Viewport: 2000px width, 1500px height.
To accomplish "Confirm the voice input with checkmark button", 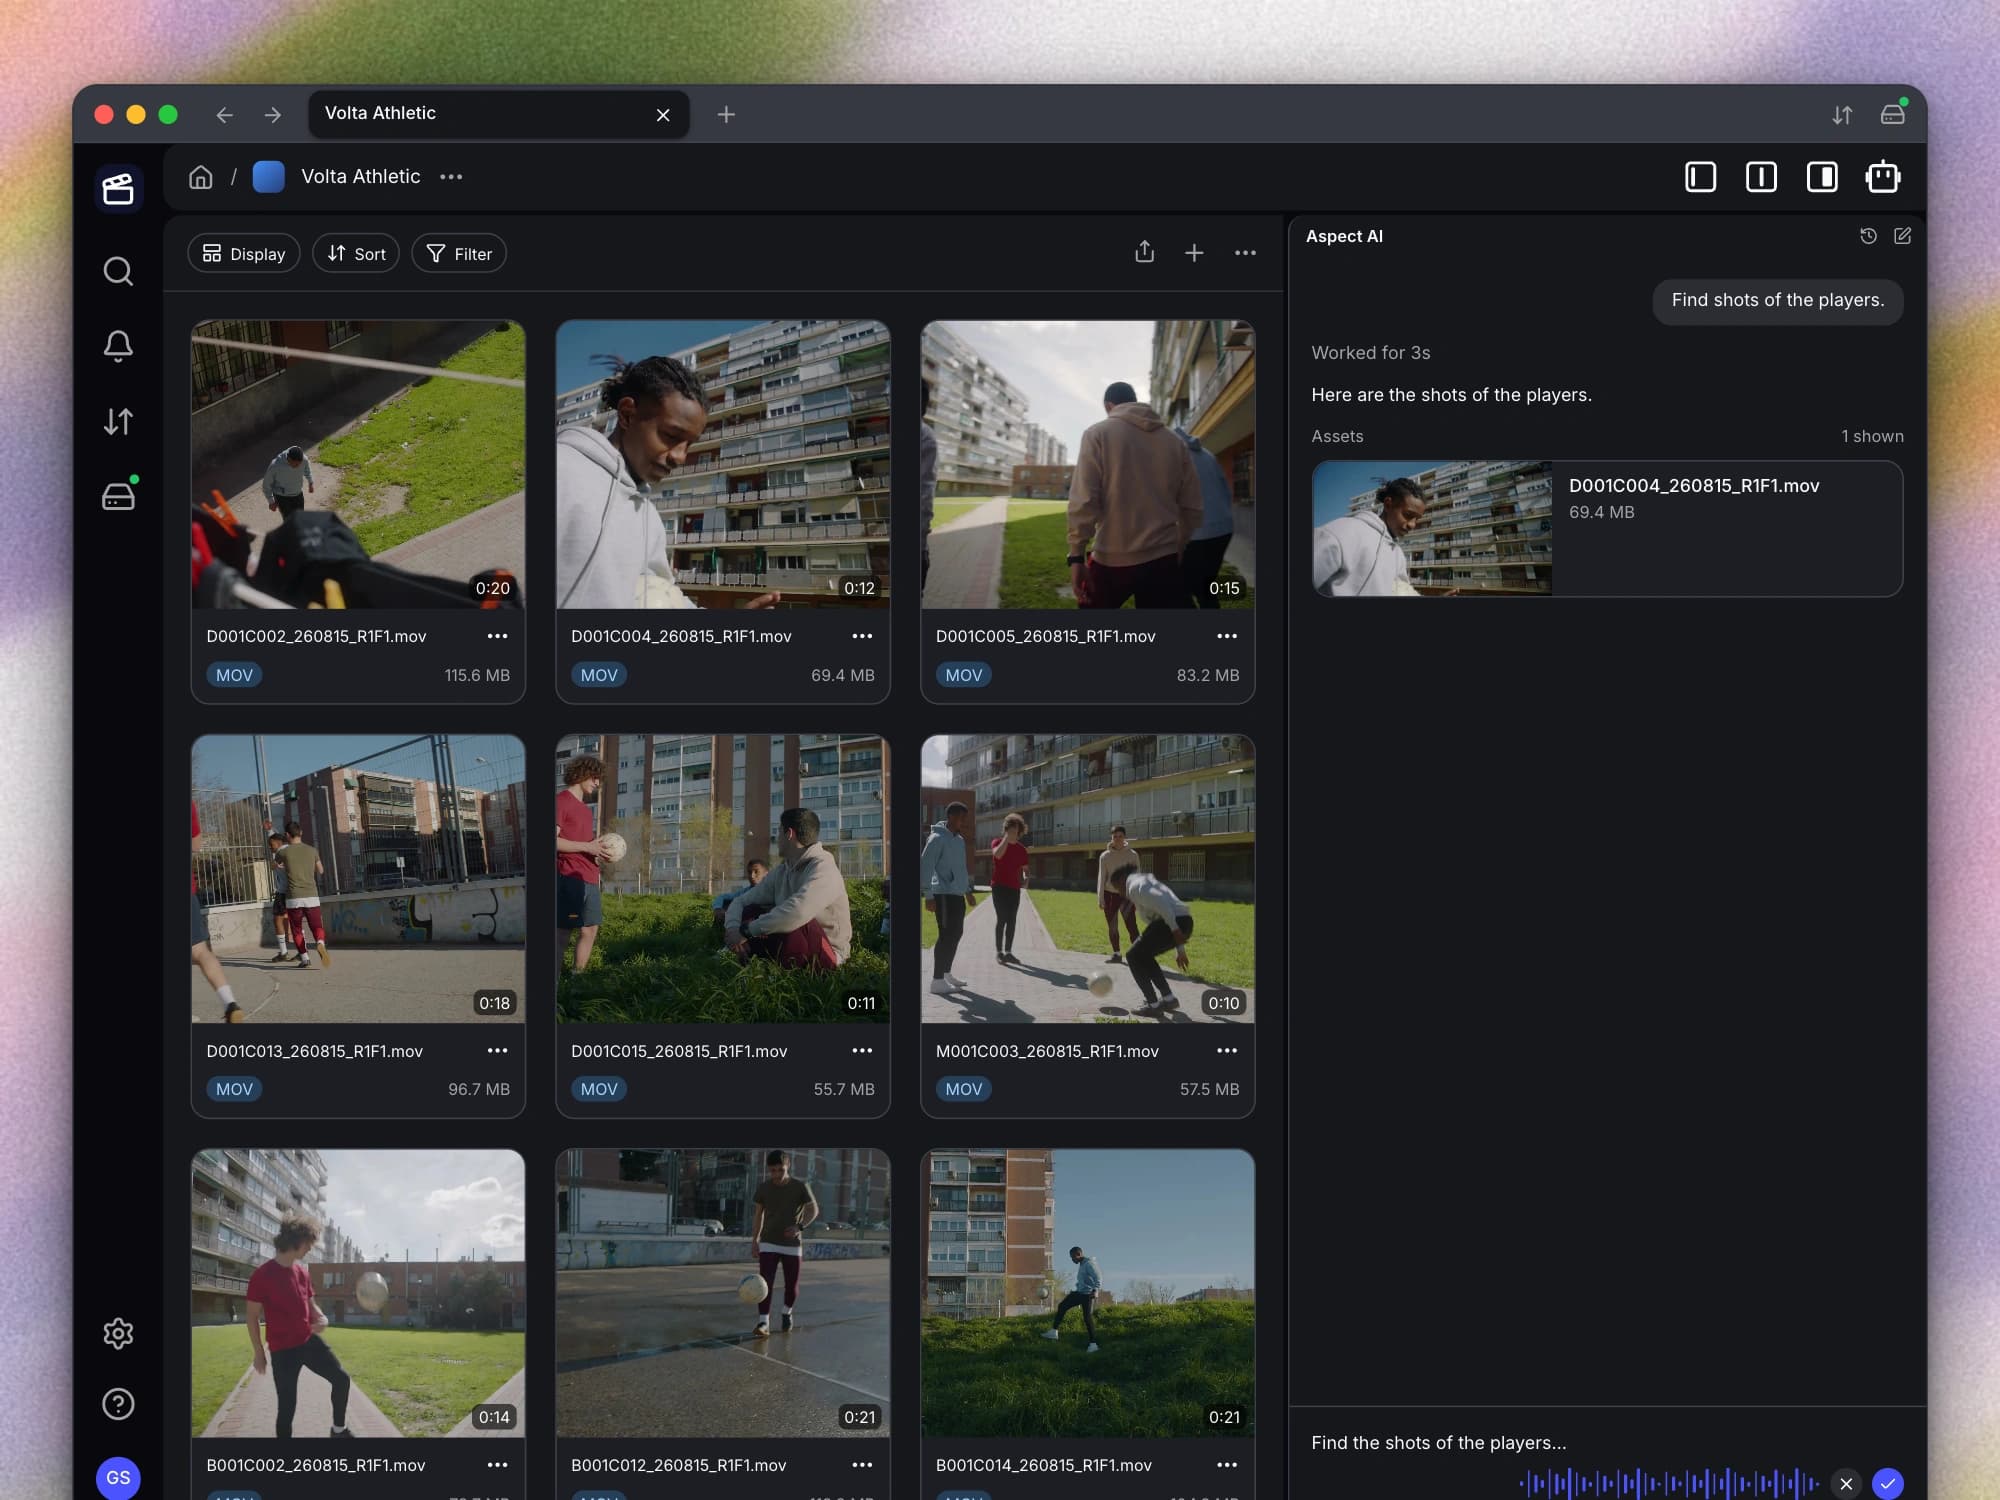I will [x=1888, y=1483].
